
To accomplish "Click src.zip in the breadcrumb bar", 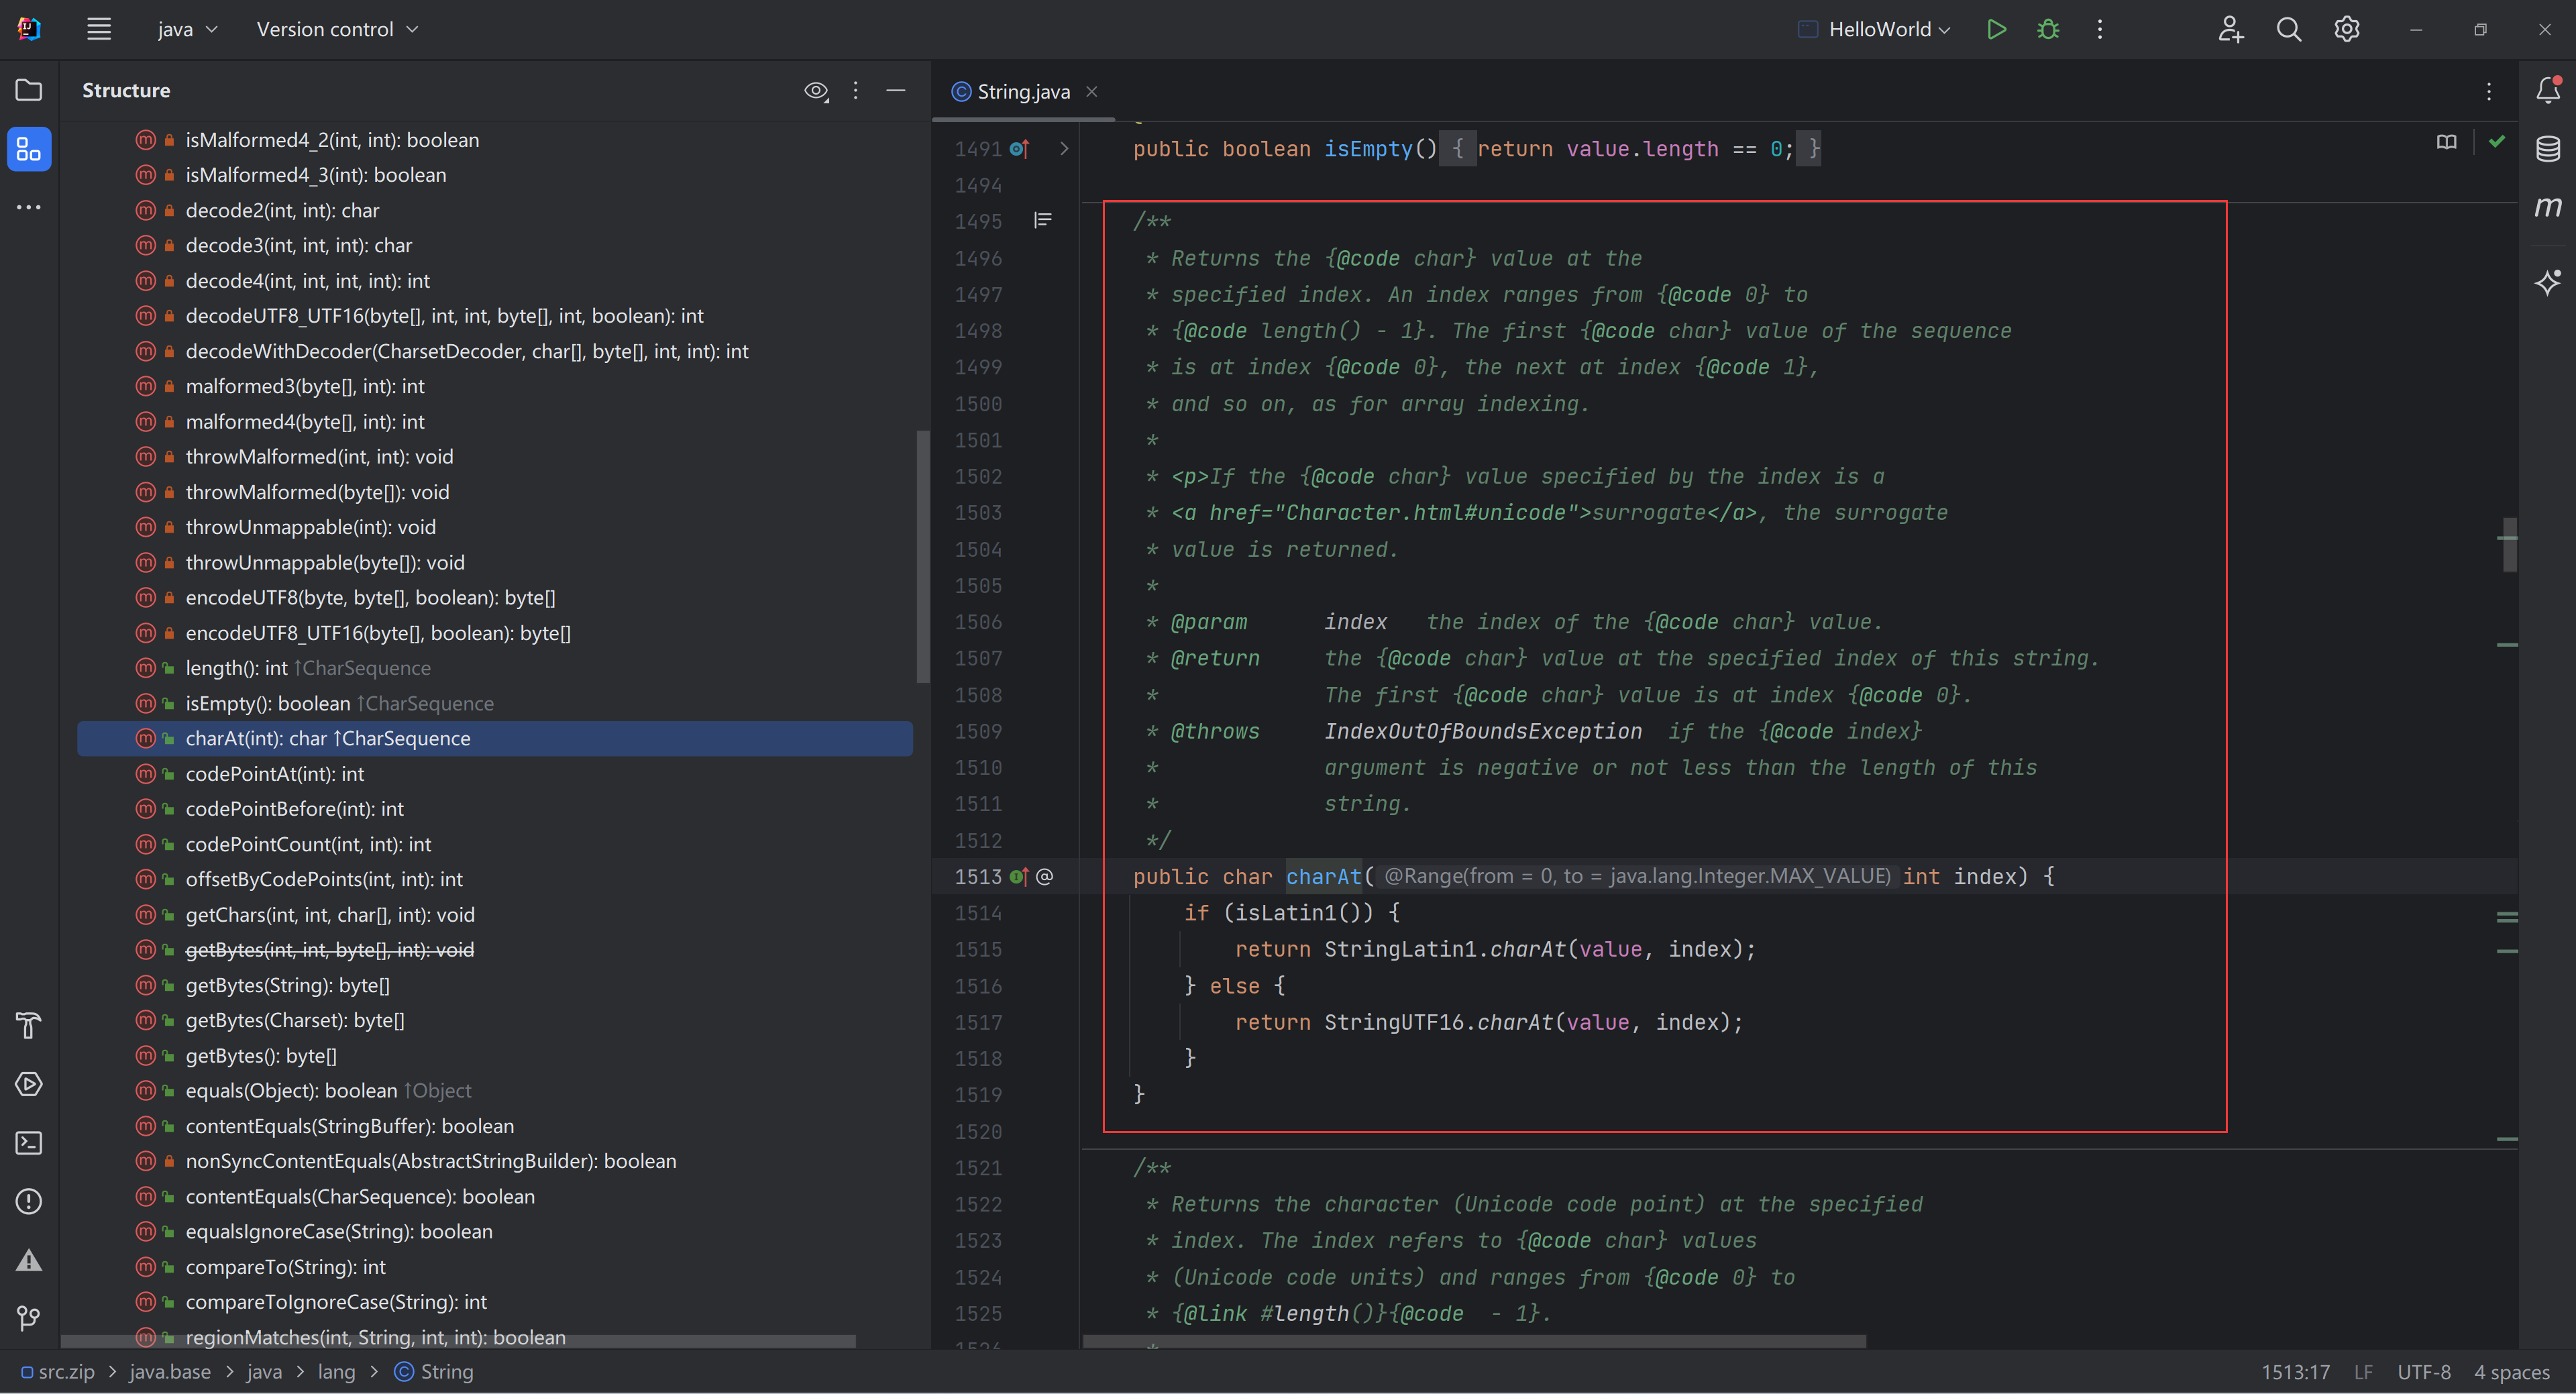I will click(x=58, y=1372).
